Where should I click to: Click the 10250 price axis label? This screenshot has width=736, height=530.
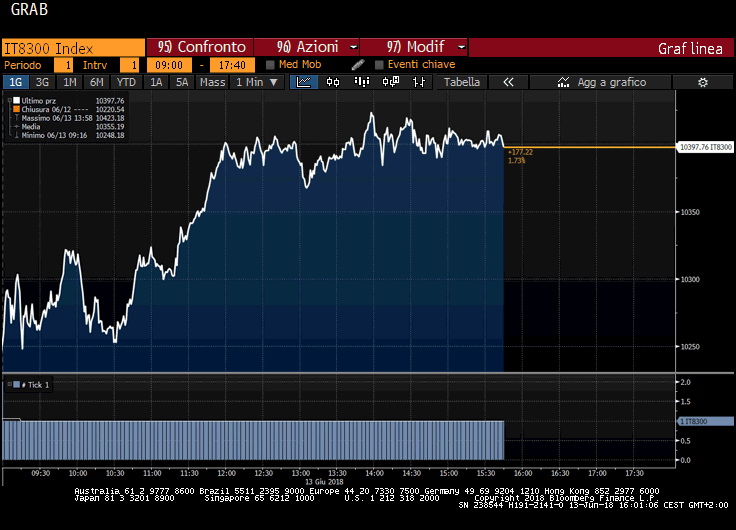690,346
